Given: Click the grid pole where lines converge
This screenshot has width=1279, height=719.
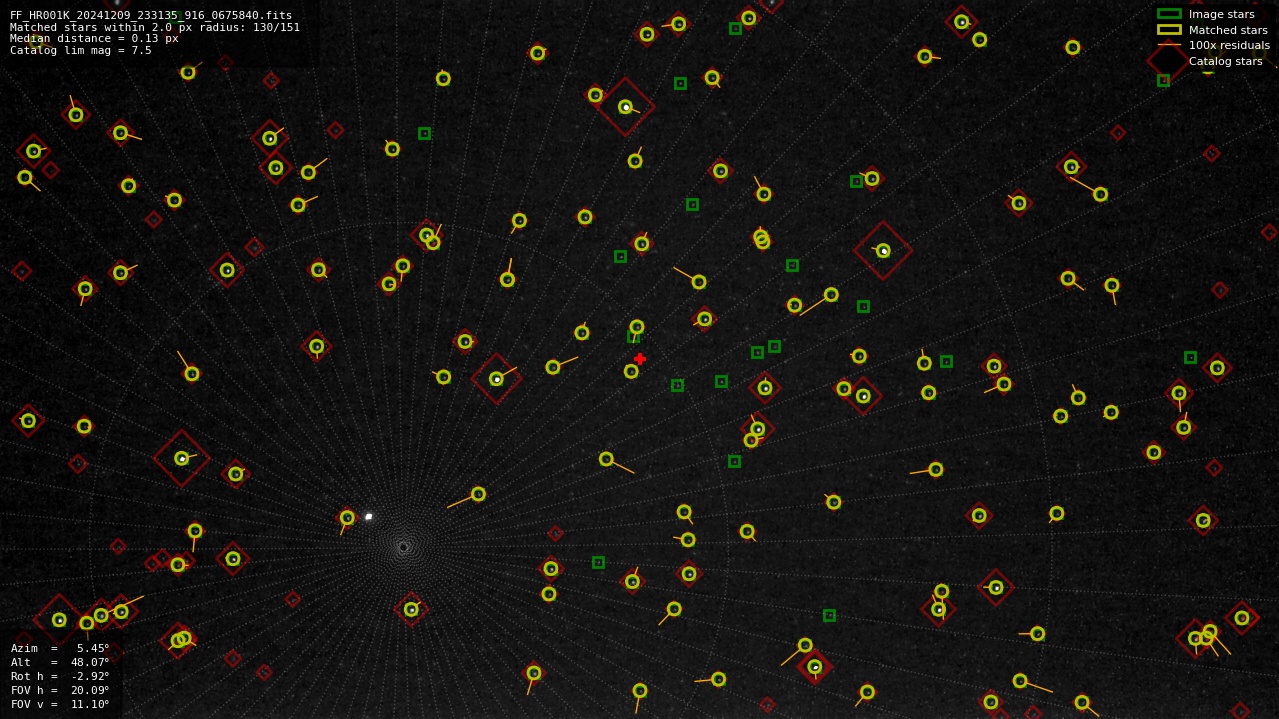Looking at the screenshot, I should (x=403, y=547).
